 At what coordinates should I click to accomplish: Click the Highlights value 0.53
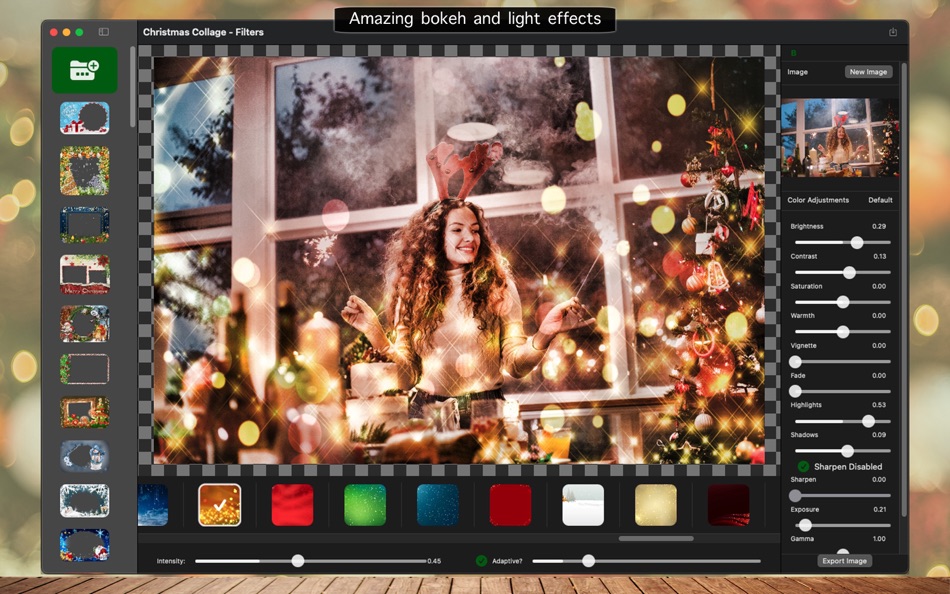[879, 405]
